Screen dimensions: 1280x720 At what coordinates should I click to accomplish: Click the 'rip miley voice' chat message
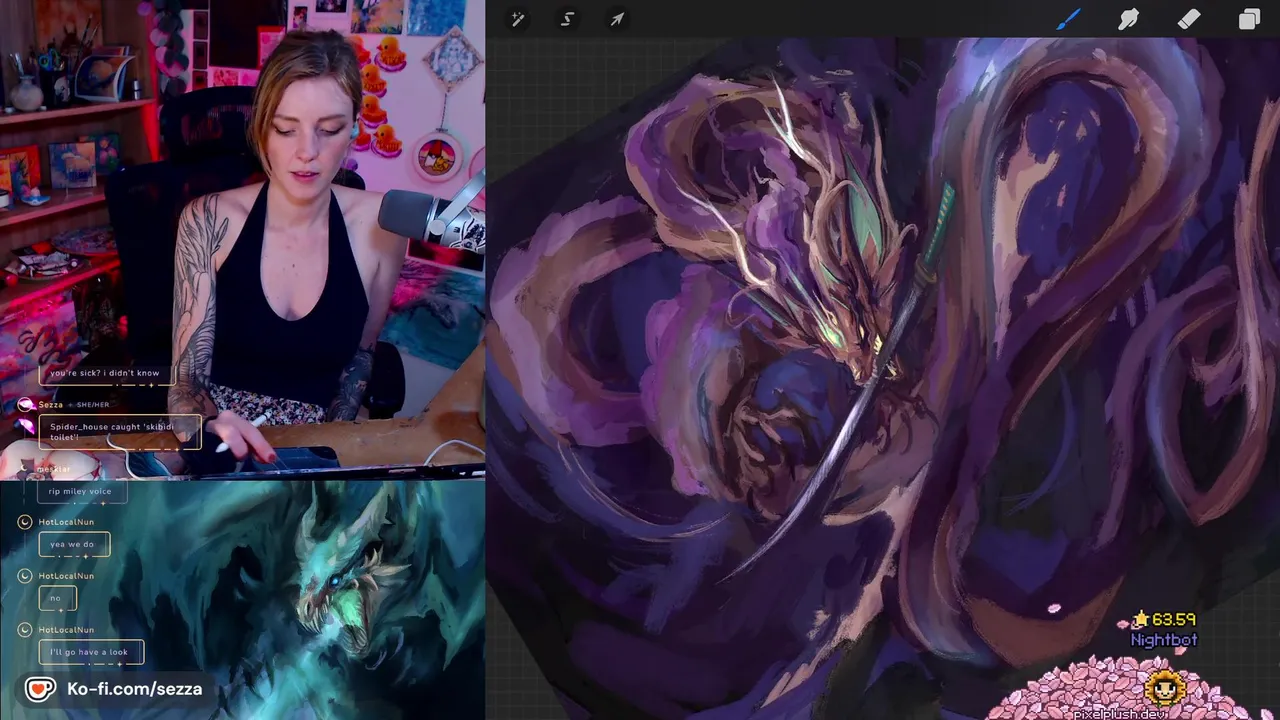pos(81,491)
